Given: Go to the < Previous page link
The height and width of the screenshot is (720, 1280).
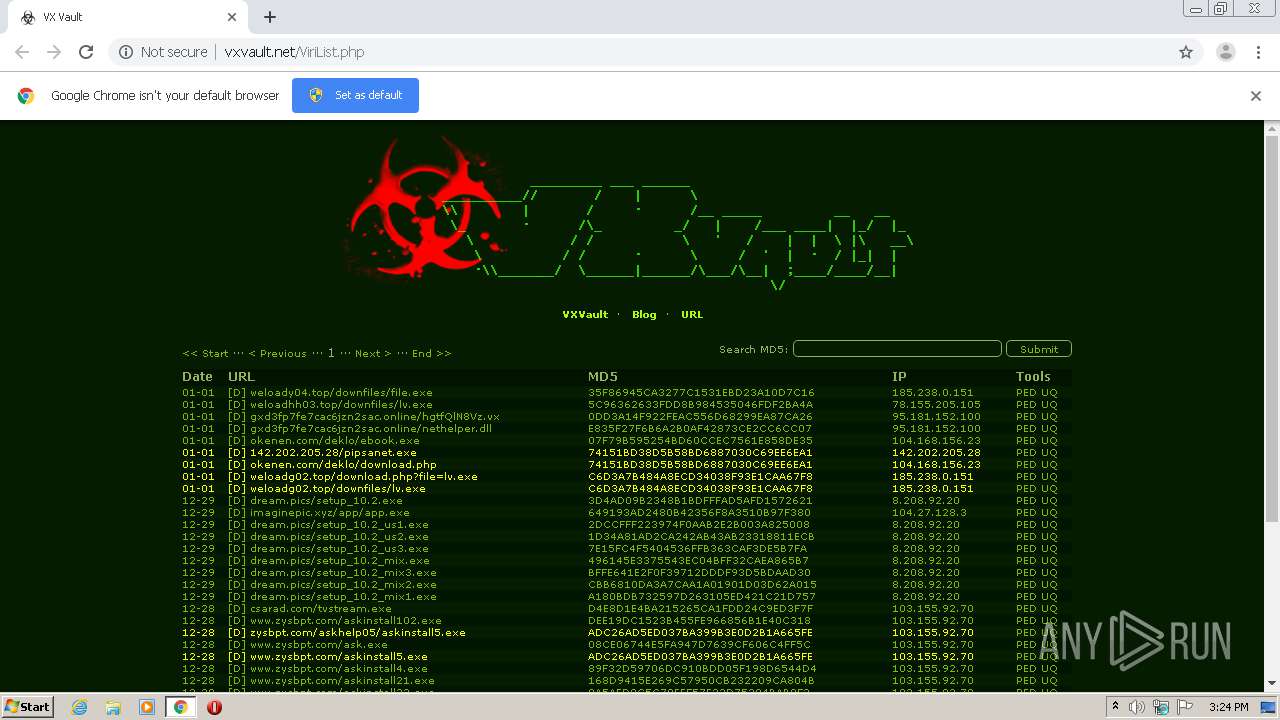Looking at the screenshot, I should click(277, 353).
